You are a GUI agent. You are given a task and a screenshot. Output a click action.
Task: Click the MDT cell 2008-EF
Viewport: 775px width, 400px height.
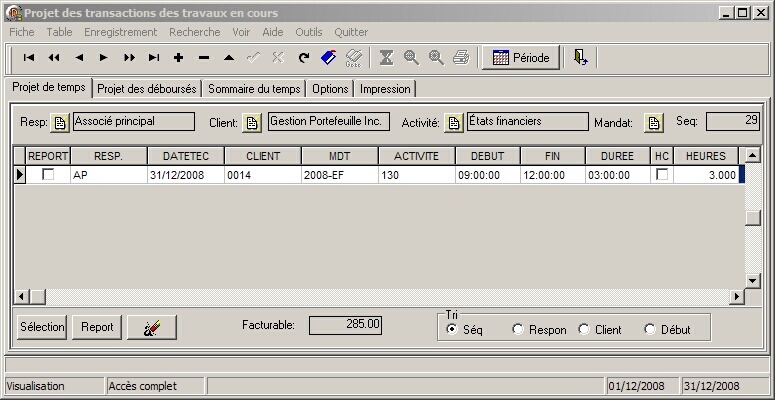click(x=340, y=175)
